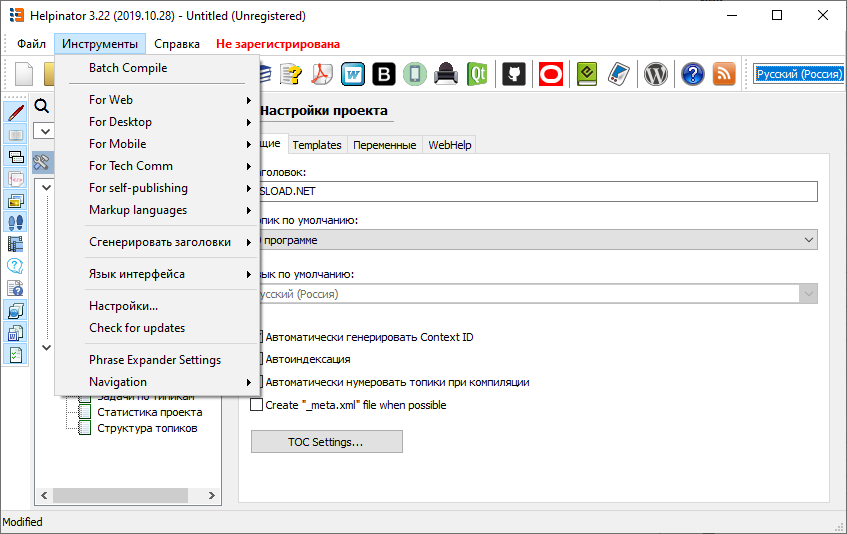Click the PDF export toolbar icon
Image resolution: width=847 pixels, height=534 pixels.
[321, 74]
